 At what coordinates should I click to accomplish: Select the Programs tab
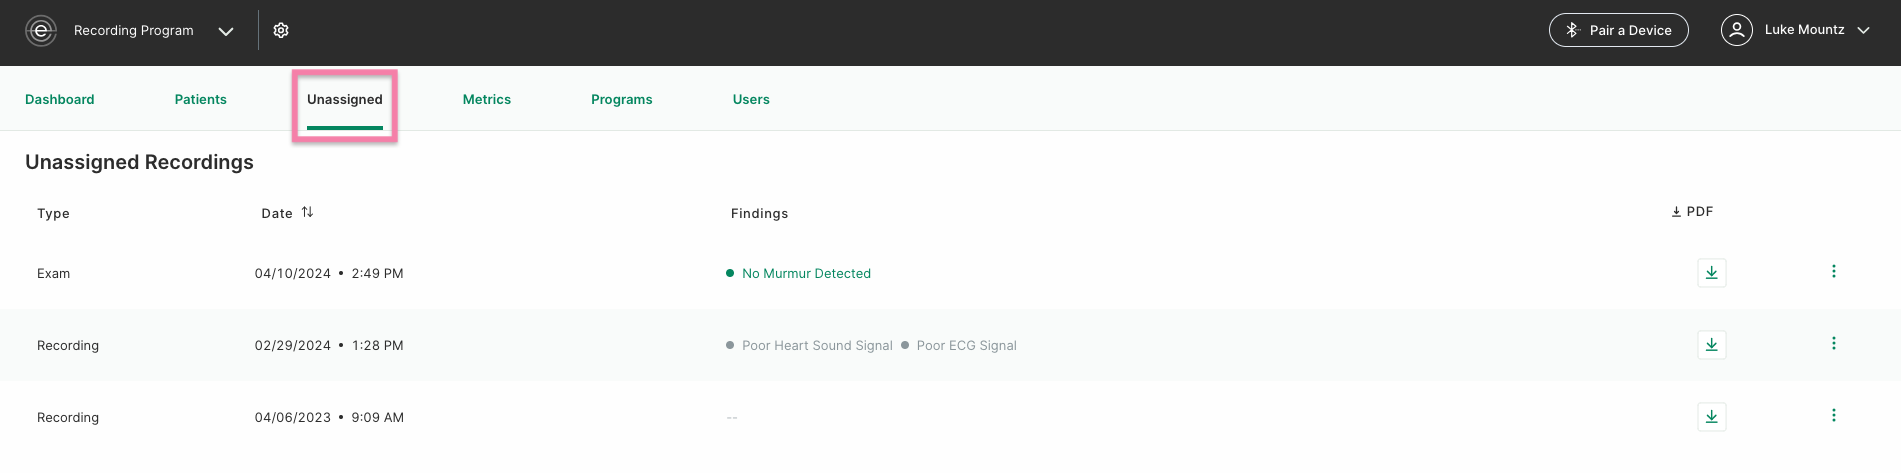point(622,100)
